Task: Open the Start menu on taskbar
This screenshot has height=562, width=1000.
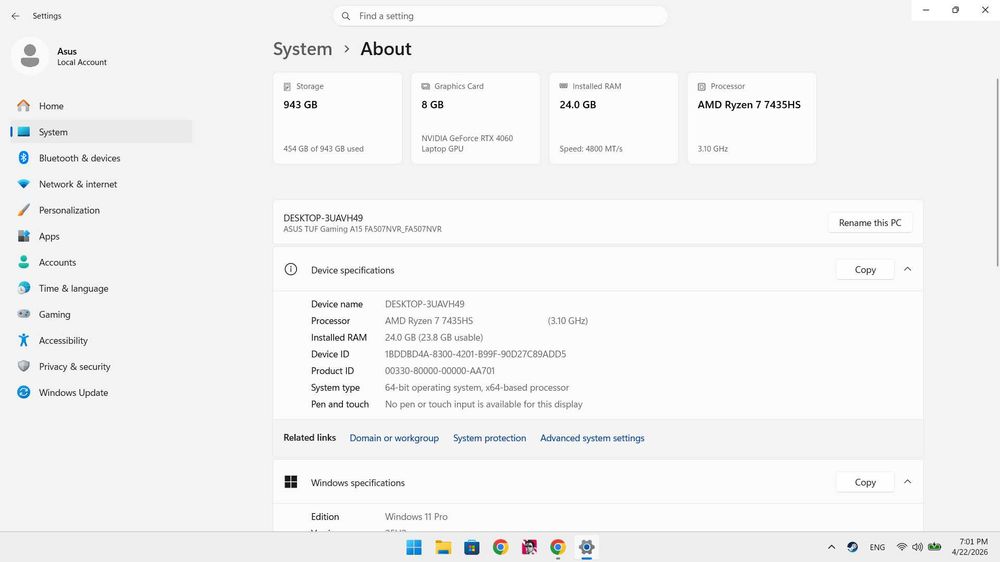Action: click(x=414, y=547)
